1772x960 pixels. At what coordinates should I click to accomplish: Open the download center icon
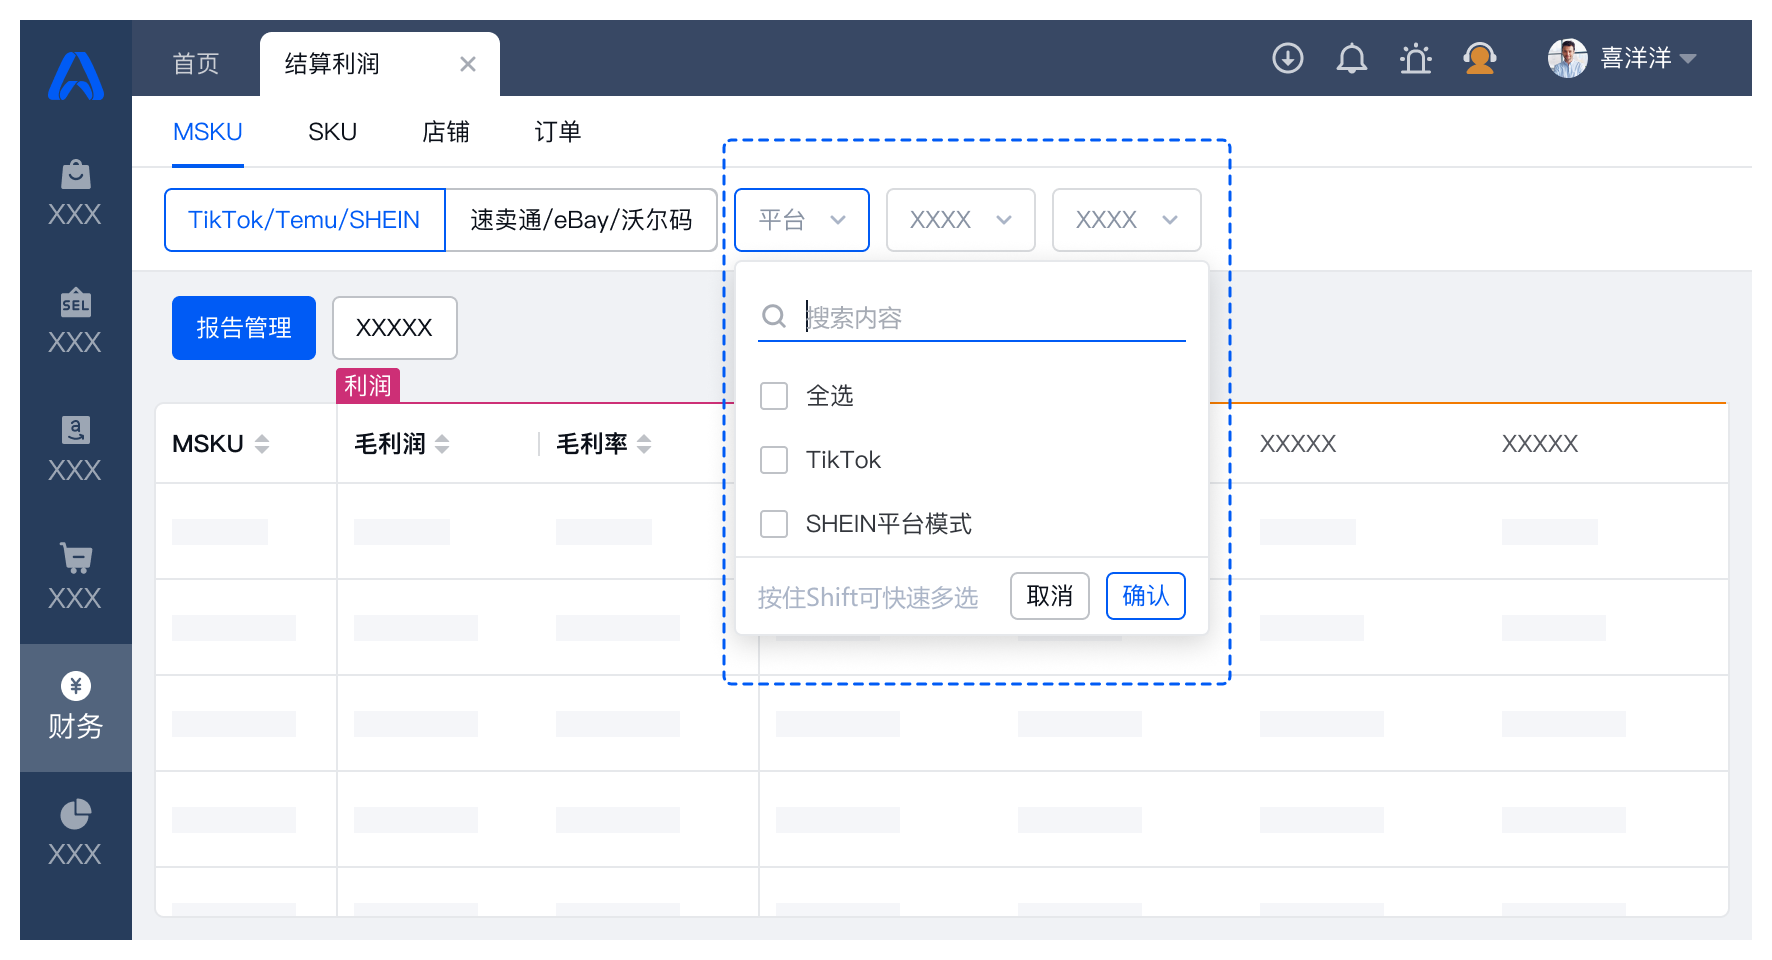(x=1288, y=59)
